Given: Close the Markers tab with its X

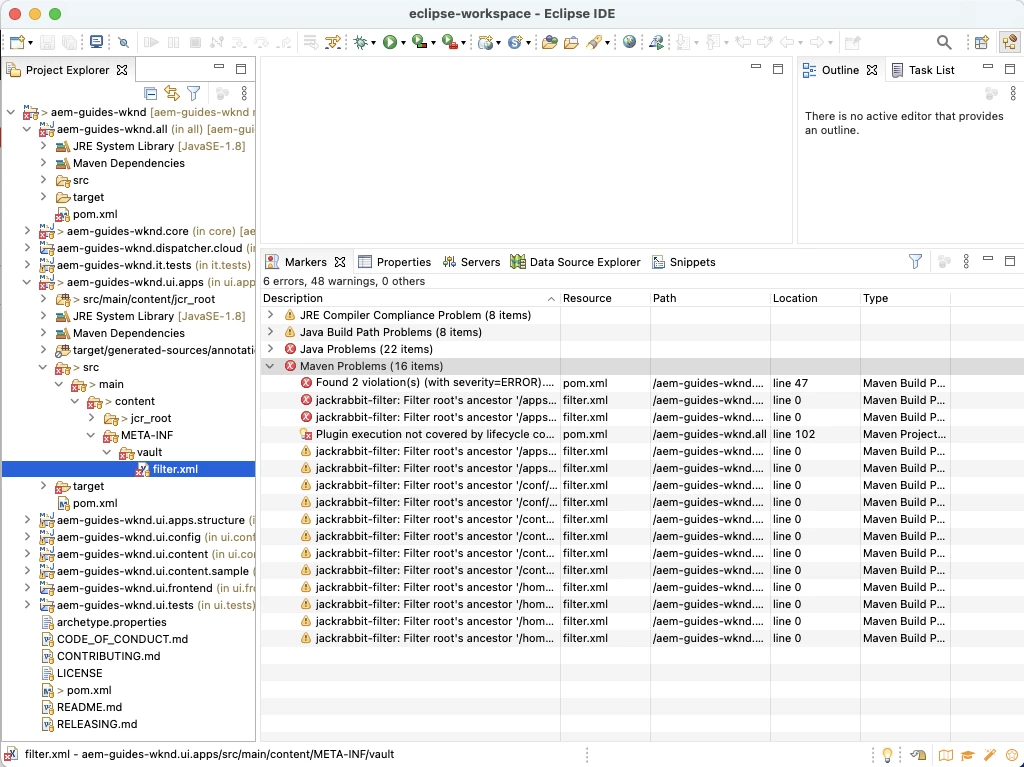Looking at the screenshot, I should [340, 262].
